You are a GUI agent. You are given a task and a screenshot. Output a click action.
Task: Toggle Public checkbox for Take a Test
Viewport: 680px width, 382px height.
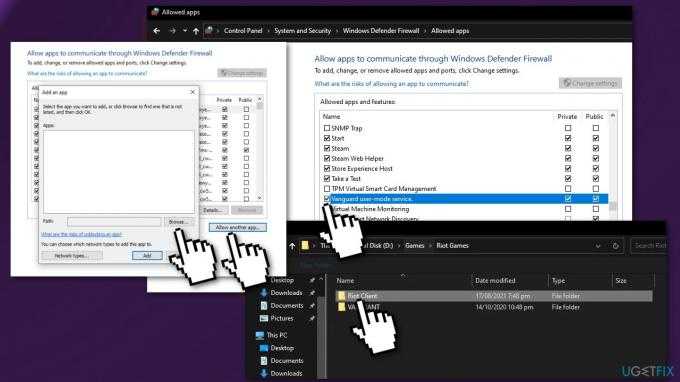tap(596, 179)
